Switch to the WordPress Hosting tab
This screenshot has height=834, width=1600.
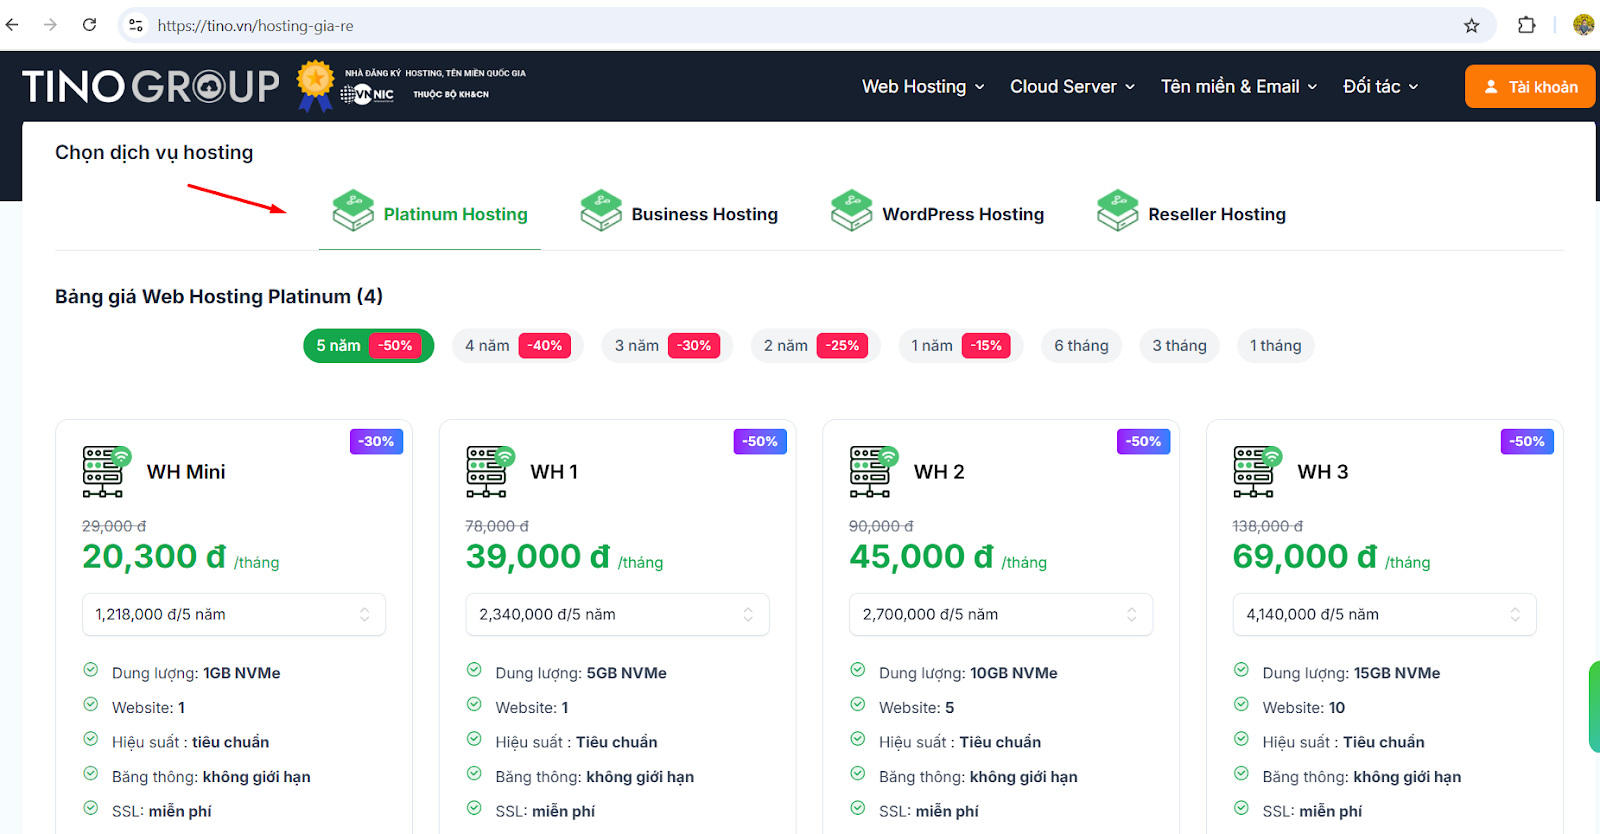pyautogui.click(x=937, y=214)
